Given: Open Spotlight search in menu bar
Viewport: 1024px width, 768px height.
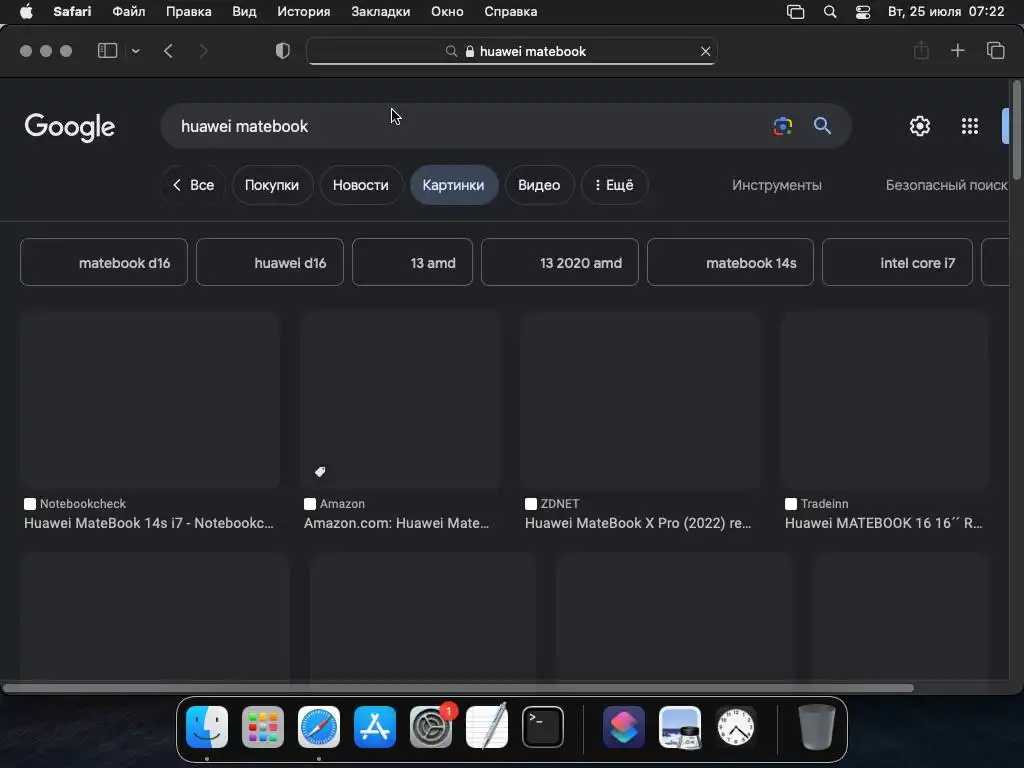Looking at the screenshot, I should (x=830, y=12).
